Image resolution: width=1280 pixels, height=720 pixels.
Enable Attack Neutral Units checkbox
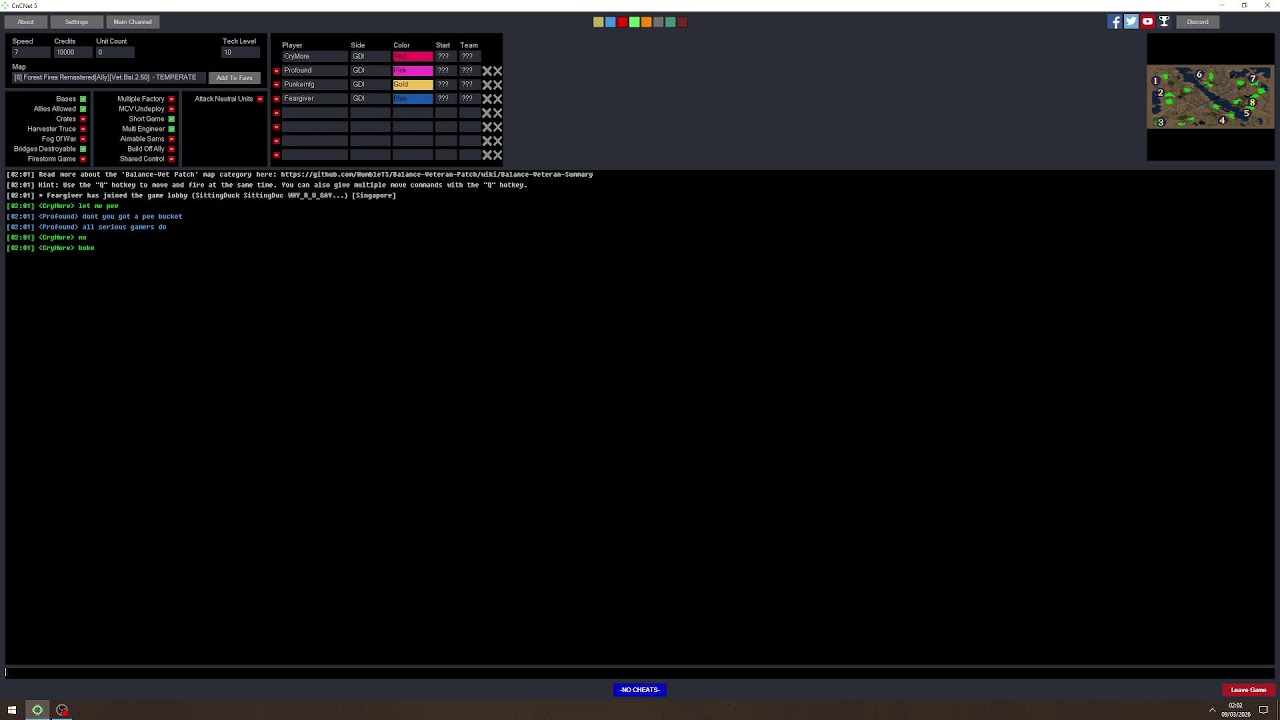click(x=260, y=99)
